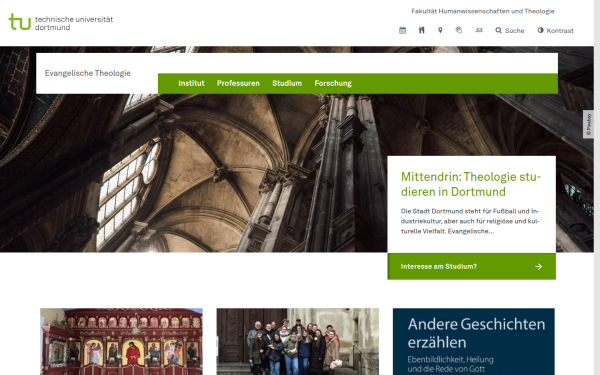
Task: Click arrow icon on Interesse am Studium button
Action: 538,266
